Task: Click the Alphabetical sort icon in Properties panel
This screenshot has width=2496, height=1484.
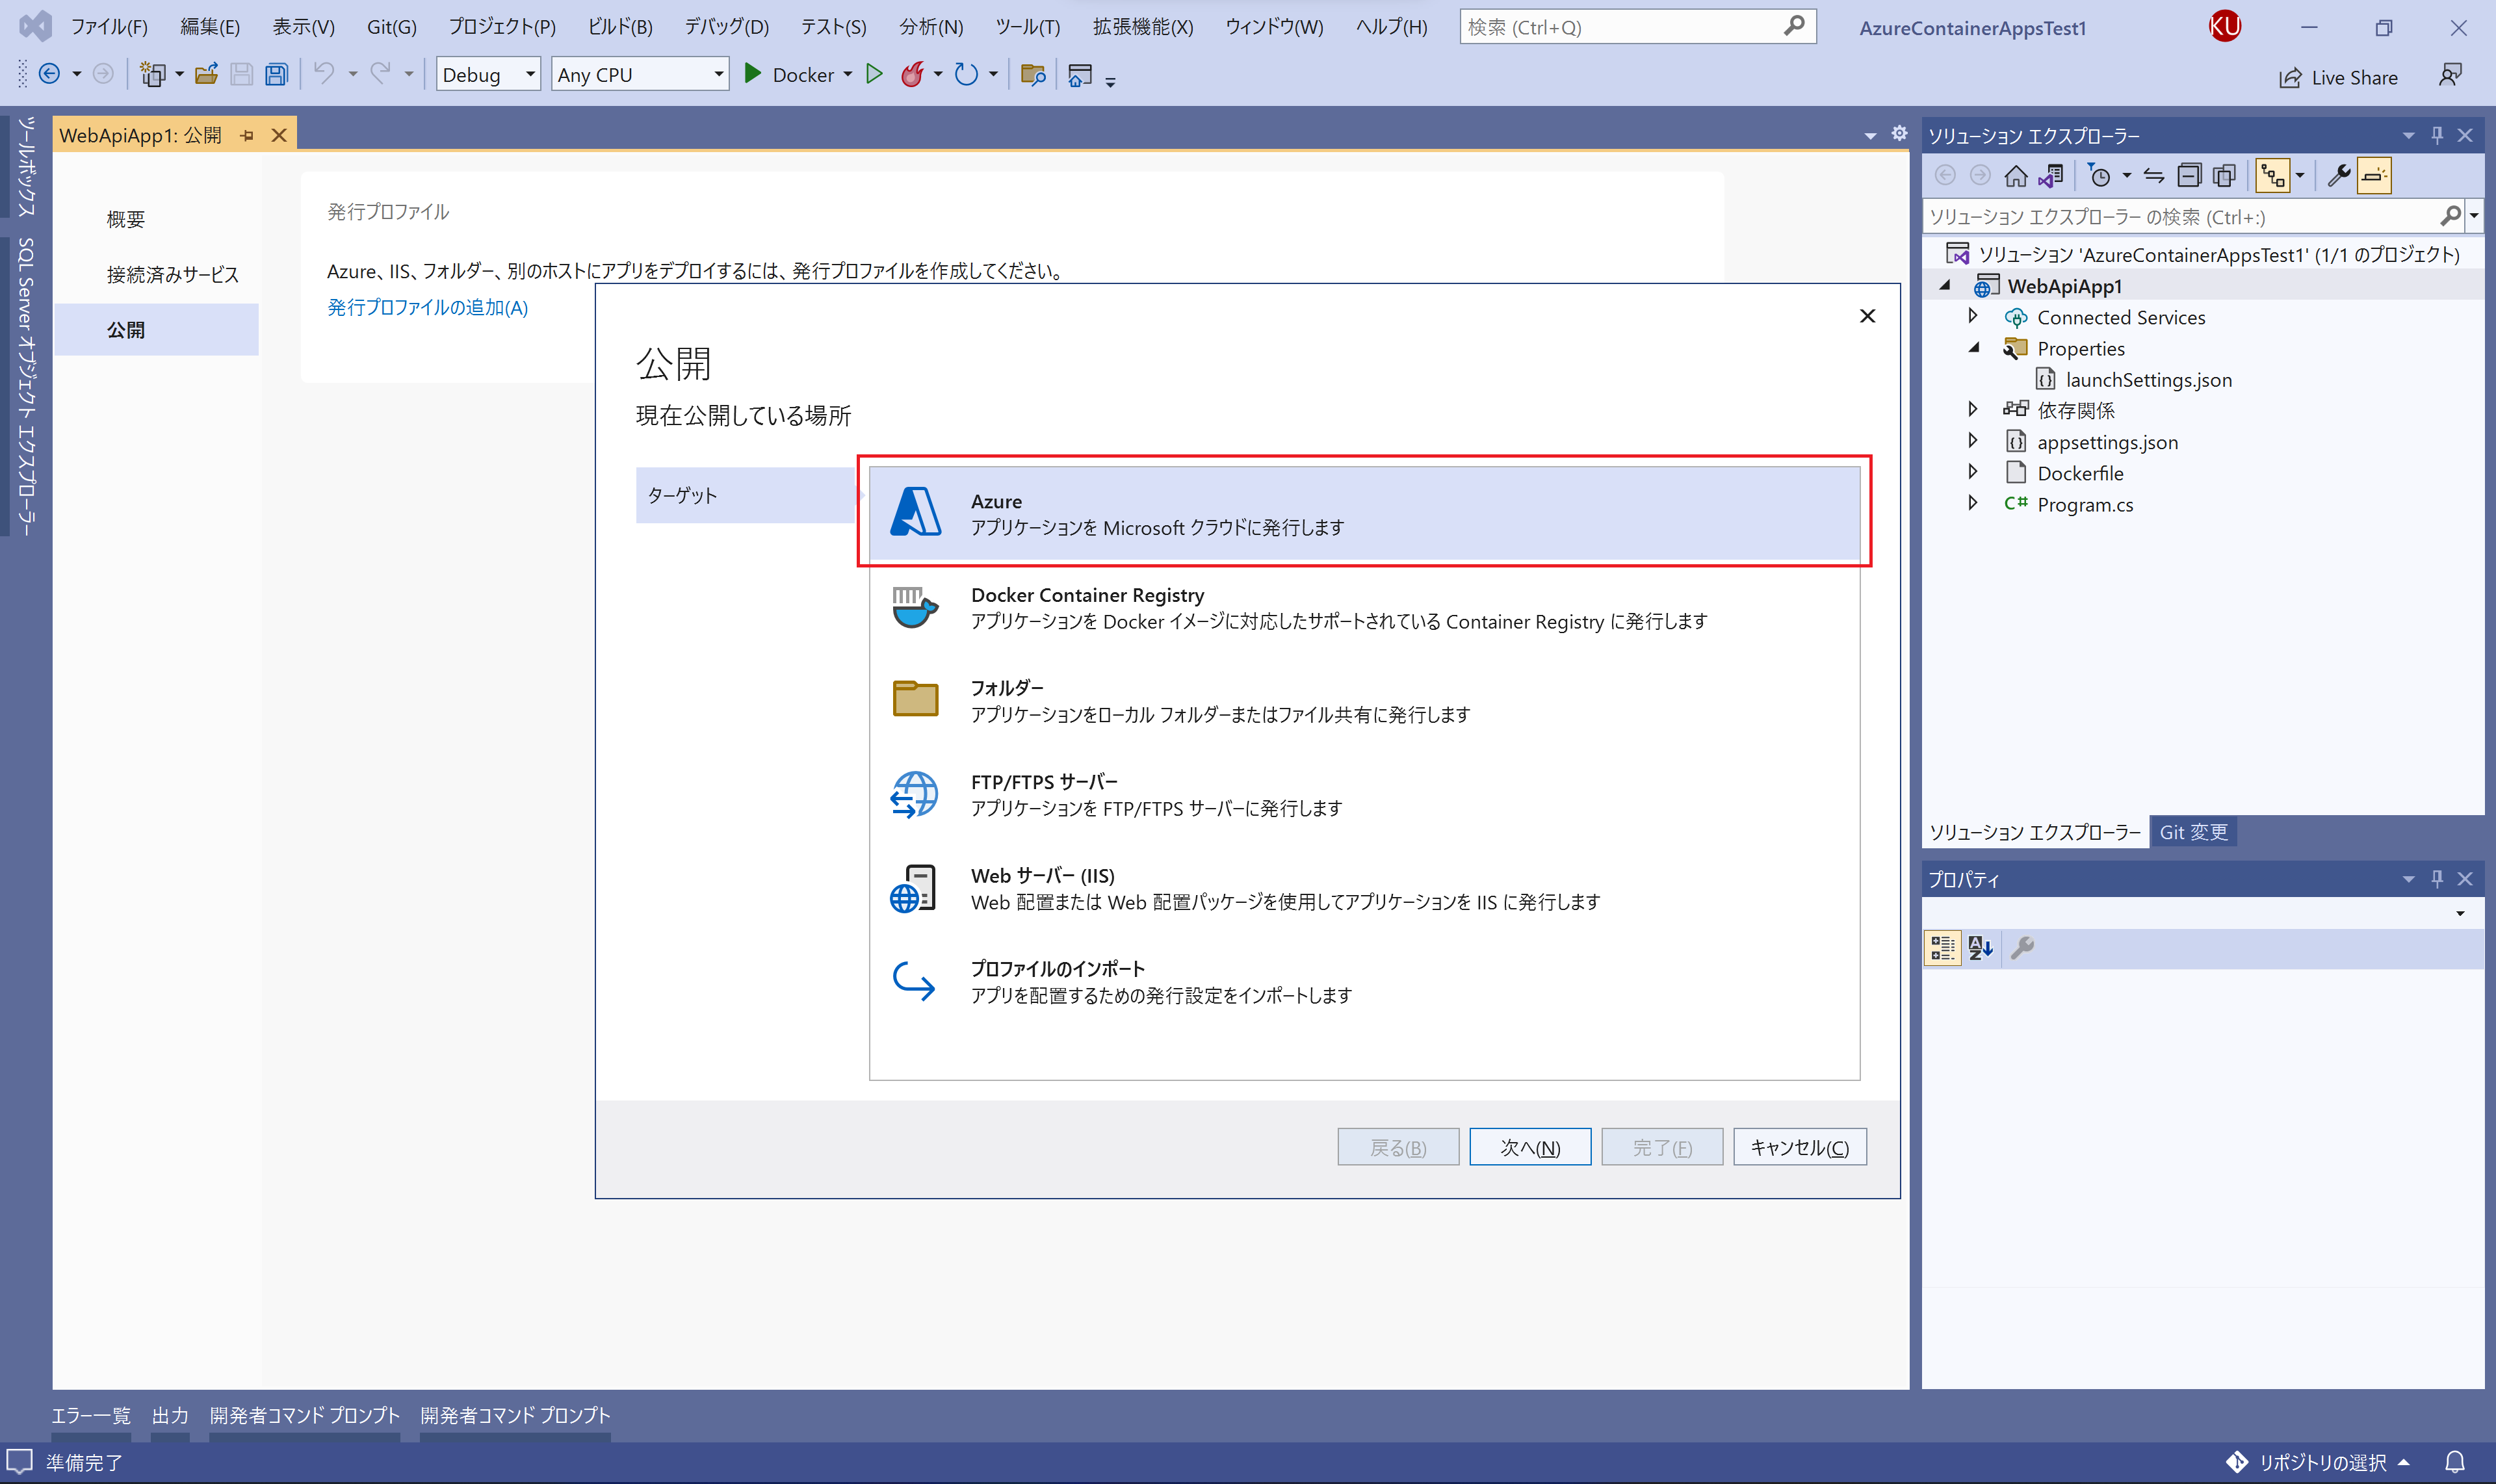Action: click(x=1981, y=947)
